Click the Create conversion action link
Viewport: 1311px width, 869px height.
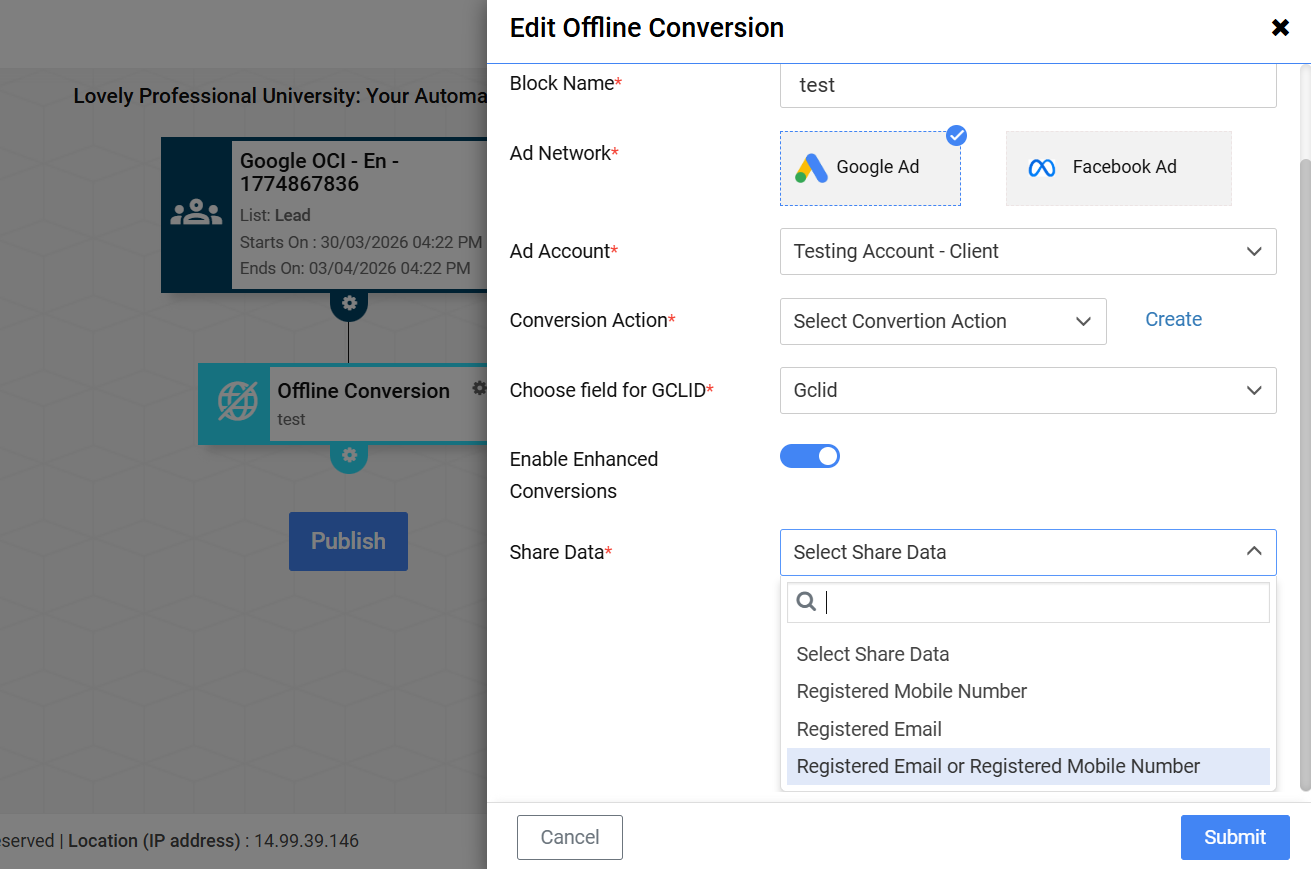coord(1173,320)
